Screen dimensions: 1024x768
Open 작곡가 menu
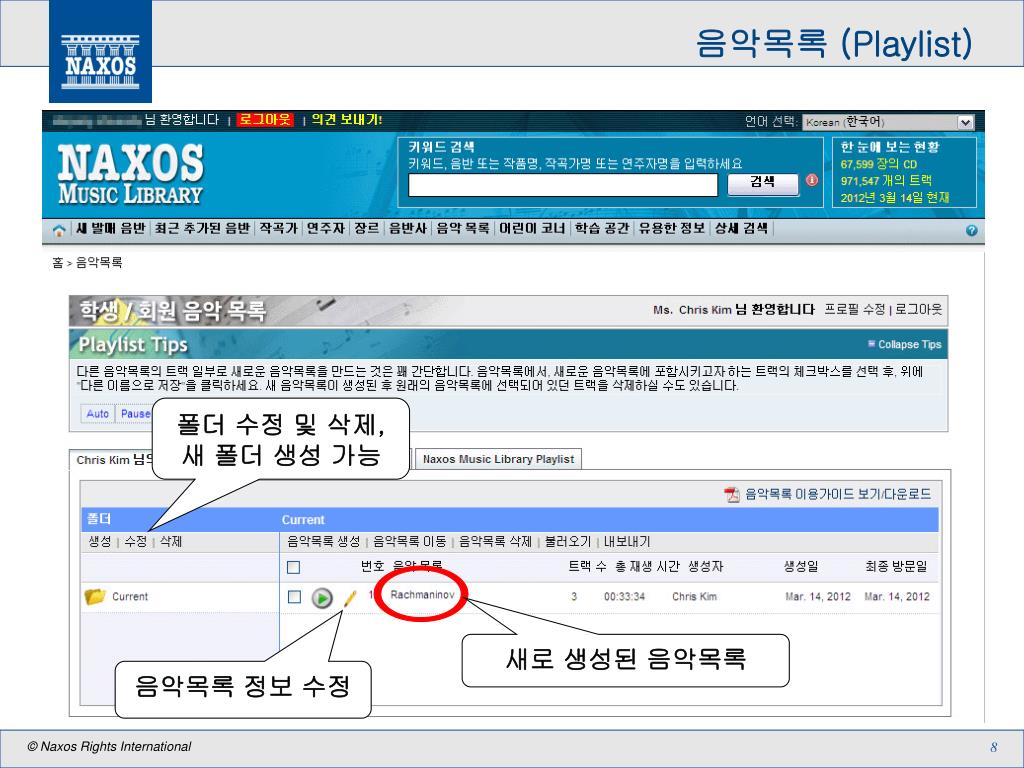(278, 228)
